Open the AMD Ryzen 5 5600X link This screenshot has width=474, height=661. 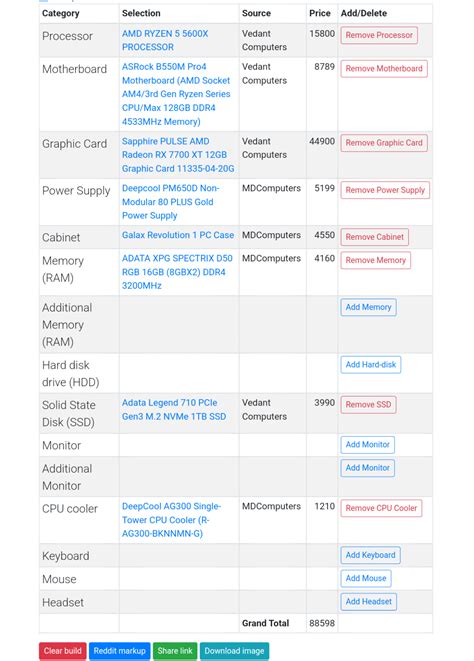click(165, 40)
